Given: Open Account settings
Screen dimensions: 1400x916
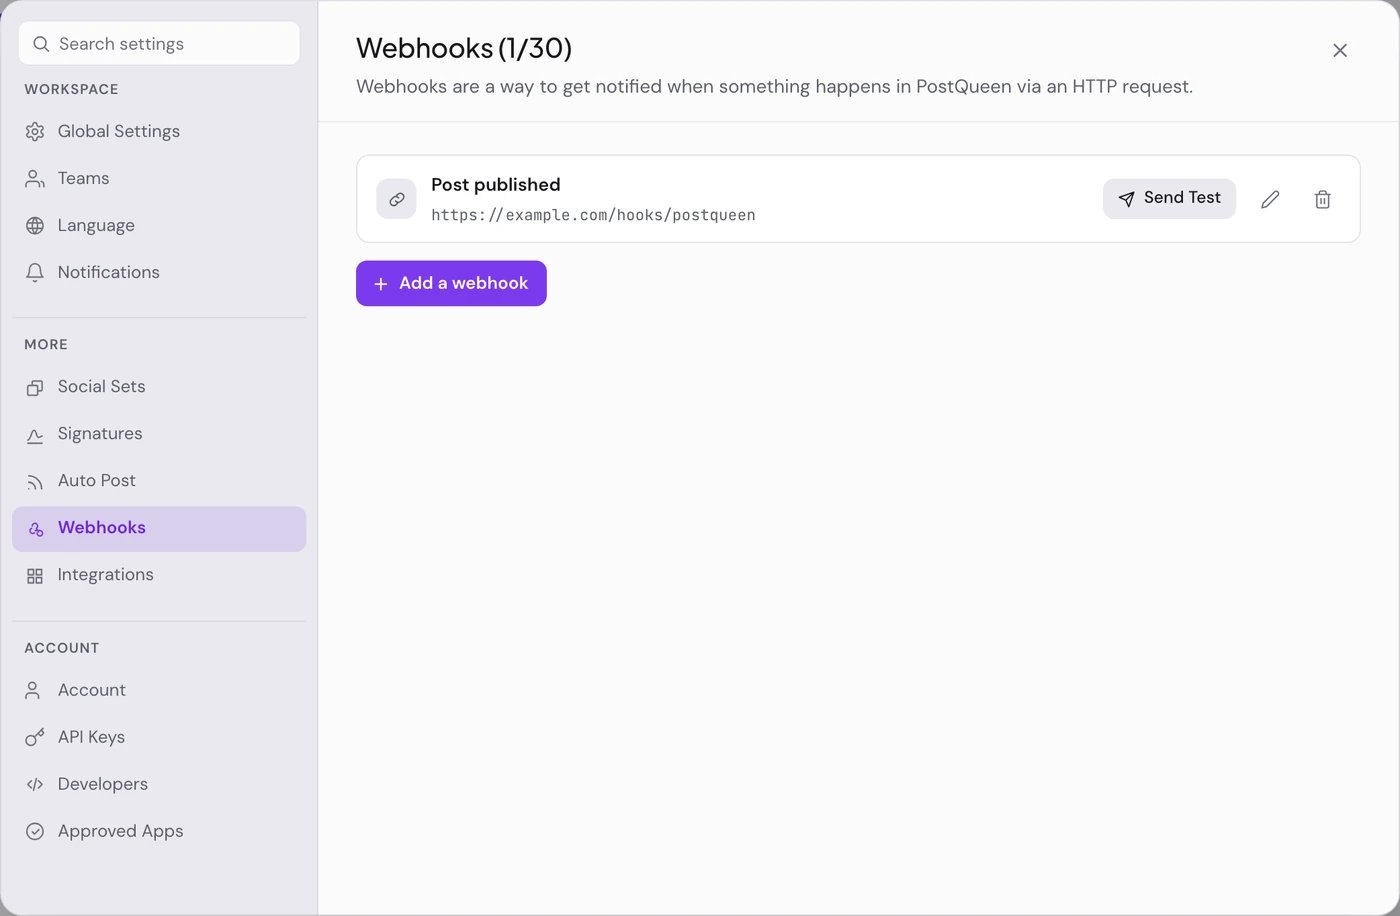Looking at the screenshot, I should pyautogui.click(x=159, y=690).
